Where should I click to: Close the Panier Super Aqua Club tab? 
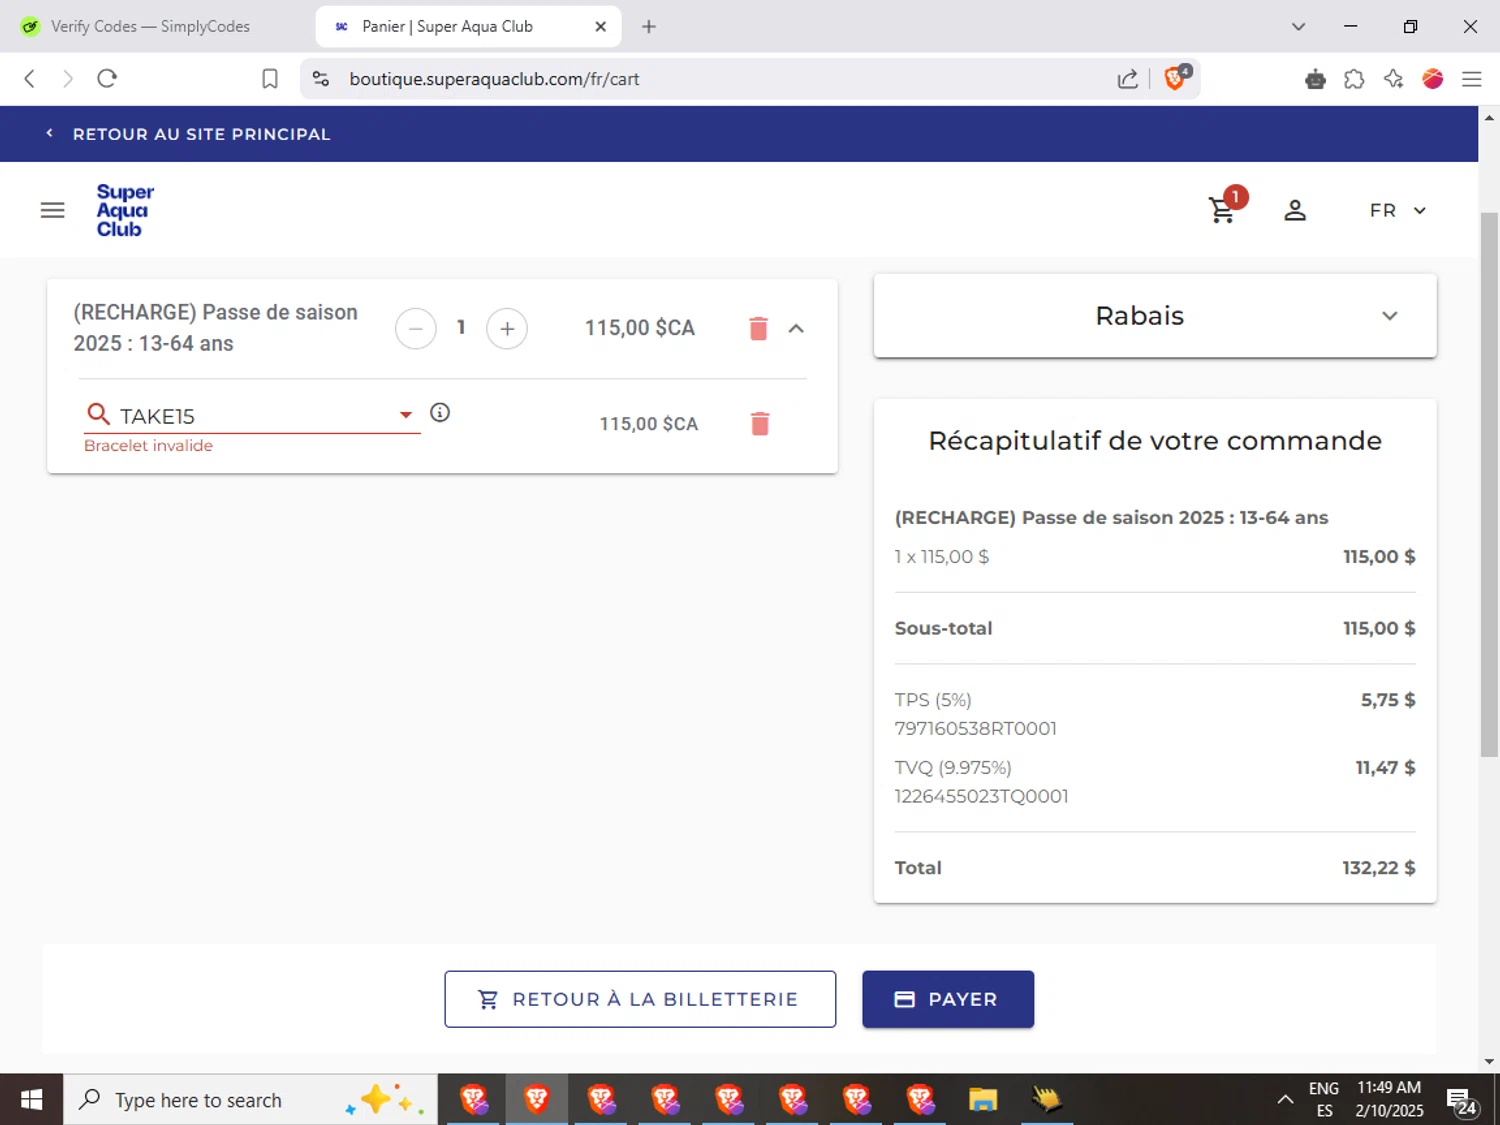600,27
